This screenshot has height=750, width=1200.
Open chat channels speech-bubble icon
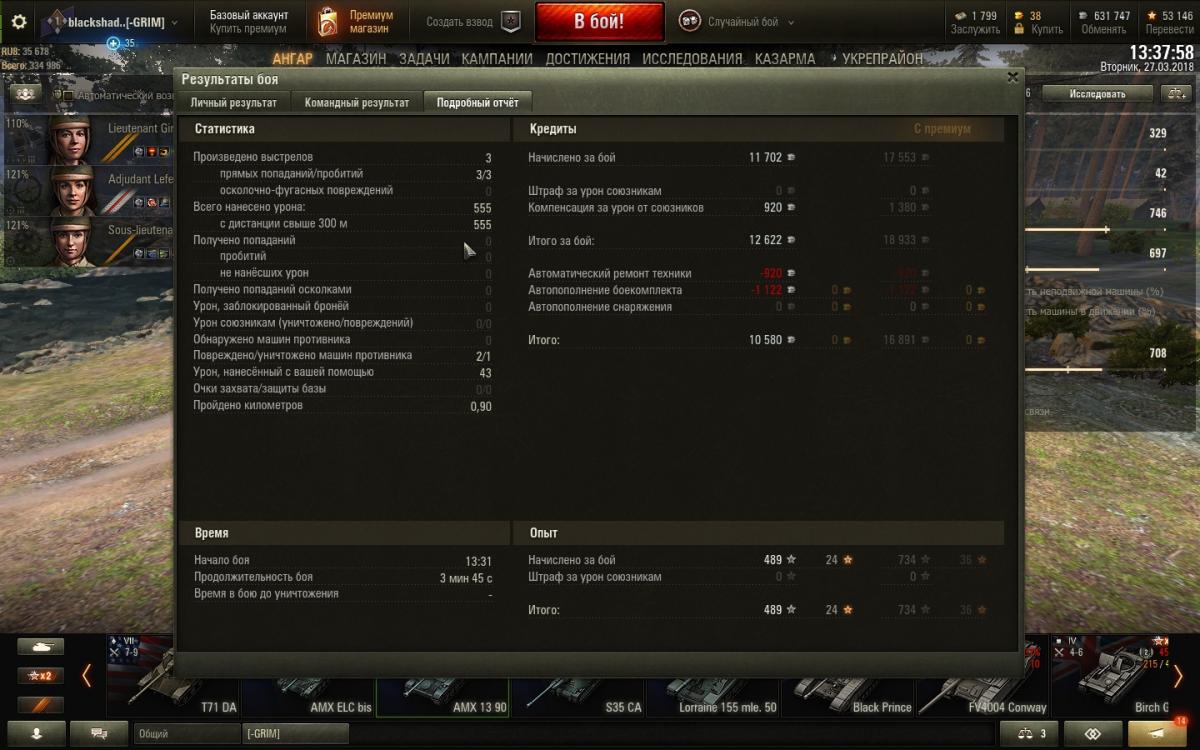tap(98, 733)
